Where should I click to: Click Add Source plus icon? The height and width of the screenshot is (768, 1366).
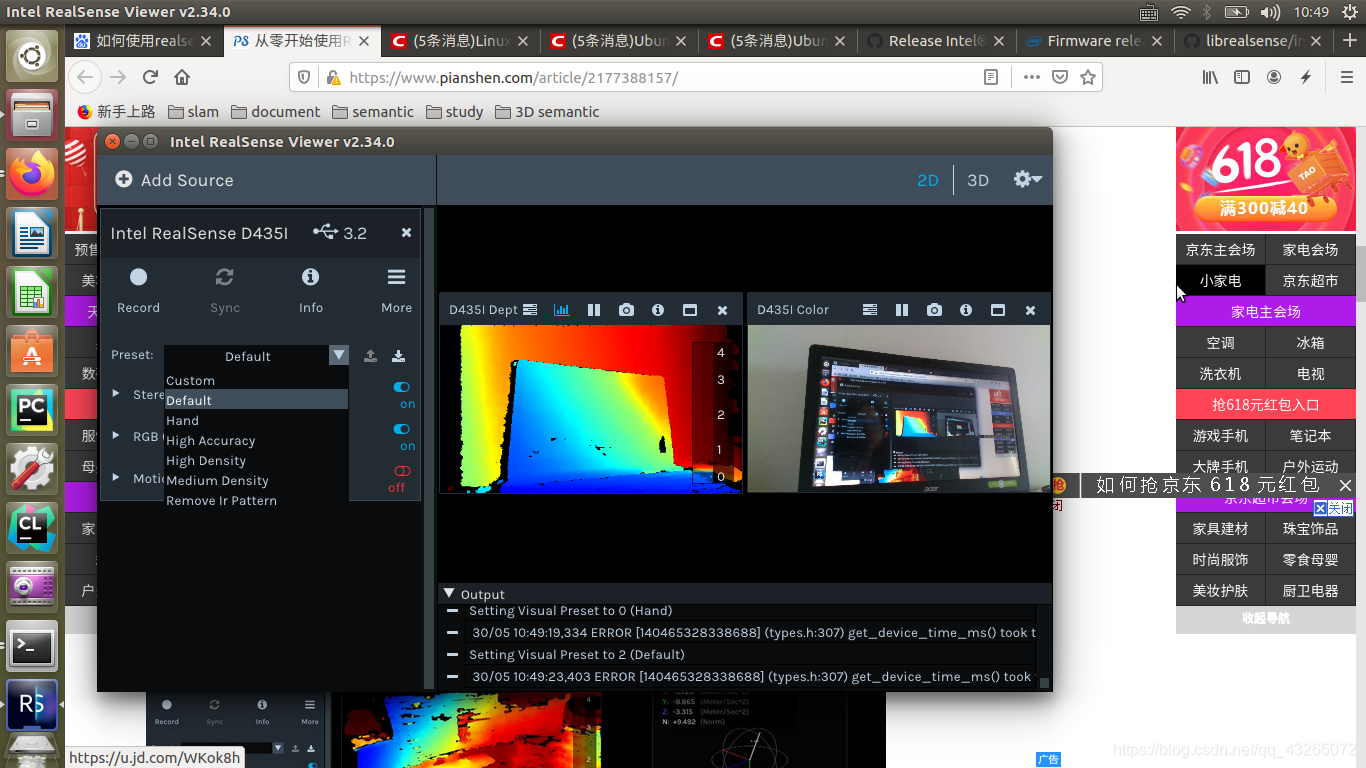[x=124, y=179]
